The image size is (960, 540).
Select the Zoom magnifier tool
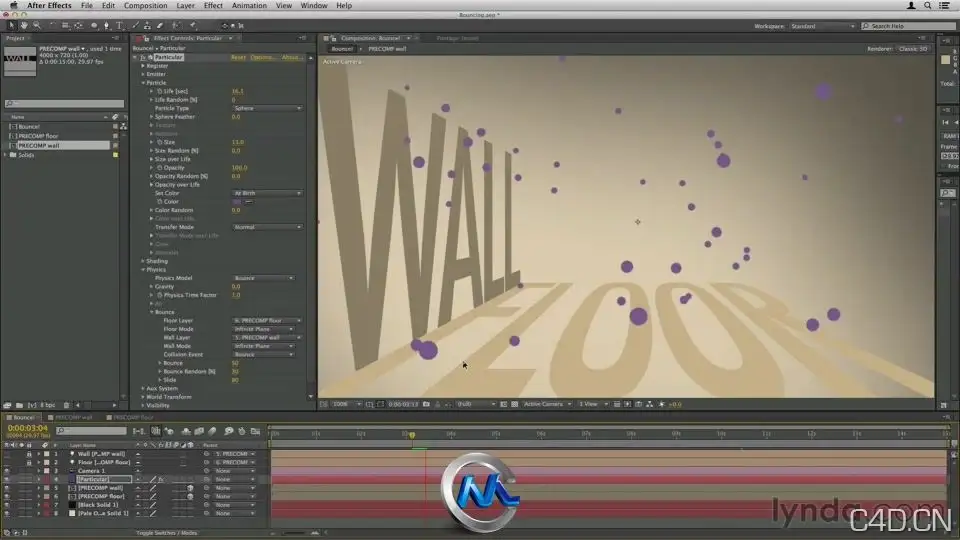coord(37,26)
